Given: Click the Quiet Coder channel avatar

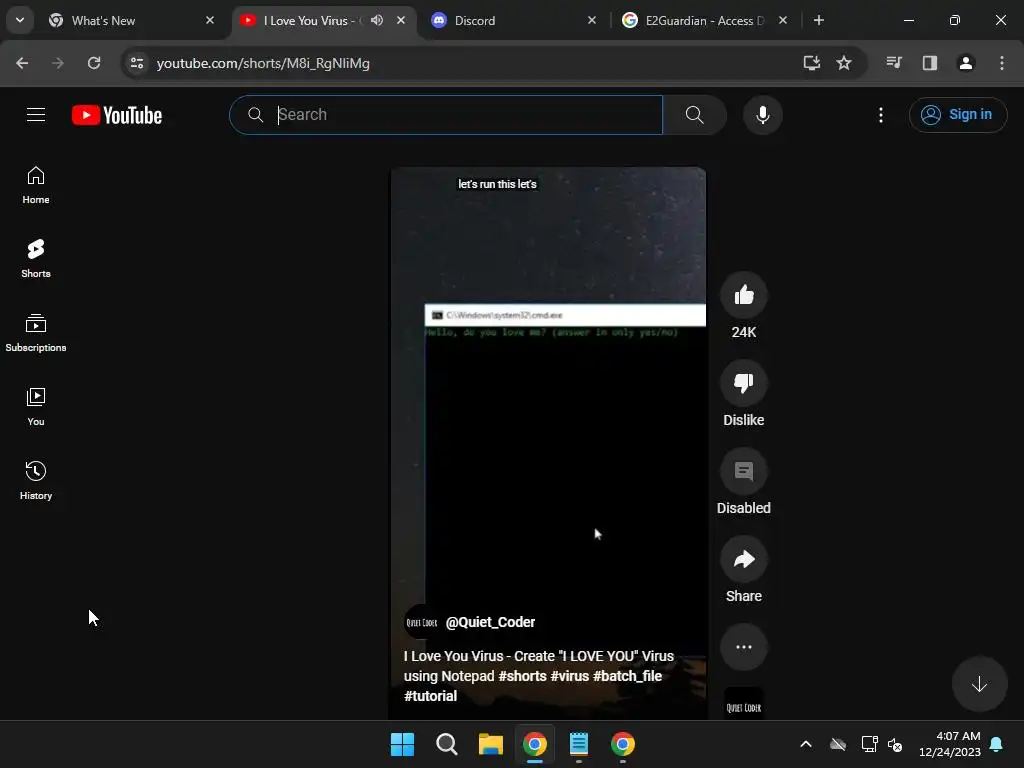Looking at the screenshot, I should (422, 622).
